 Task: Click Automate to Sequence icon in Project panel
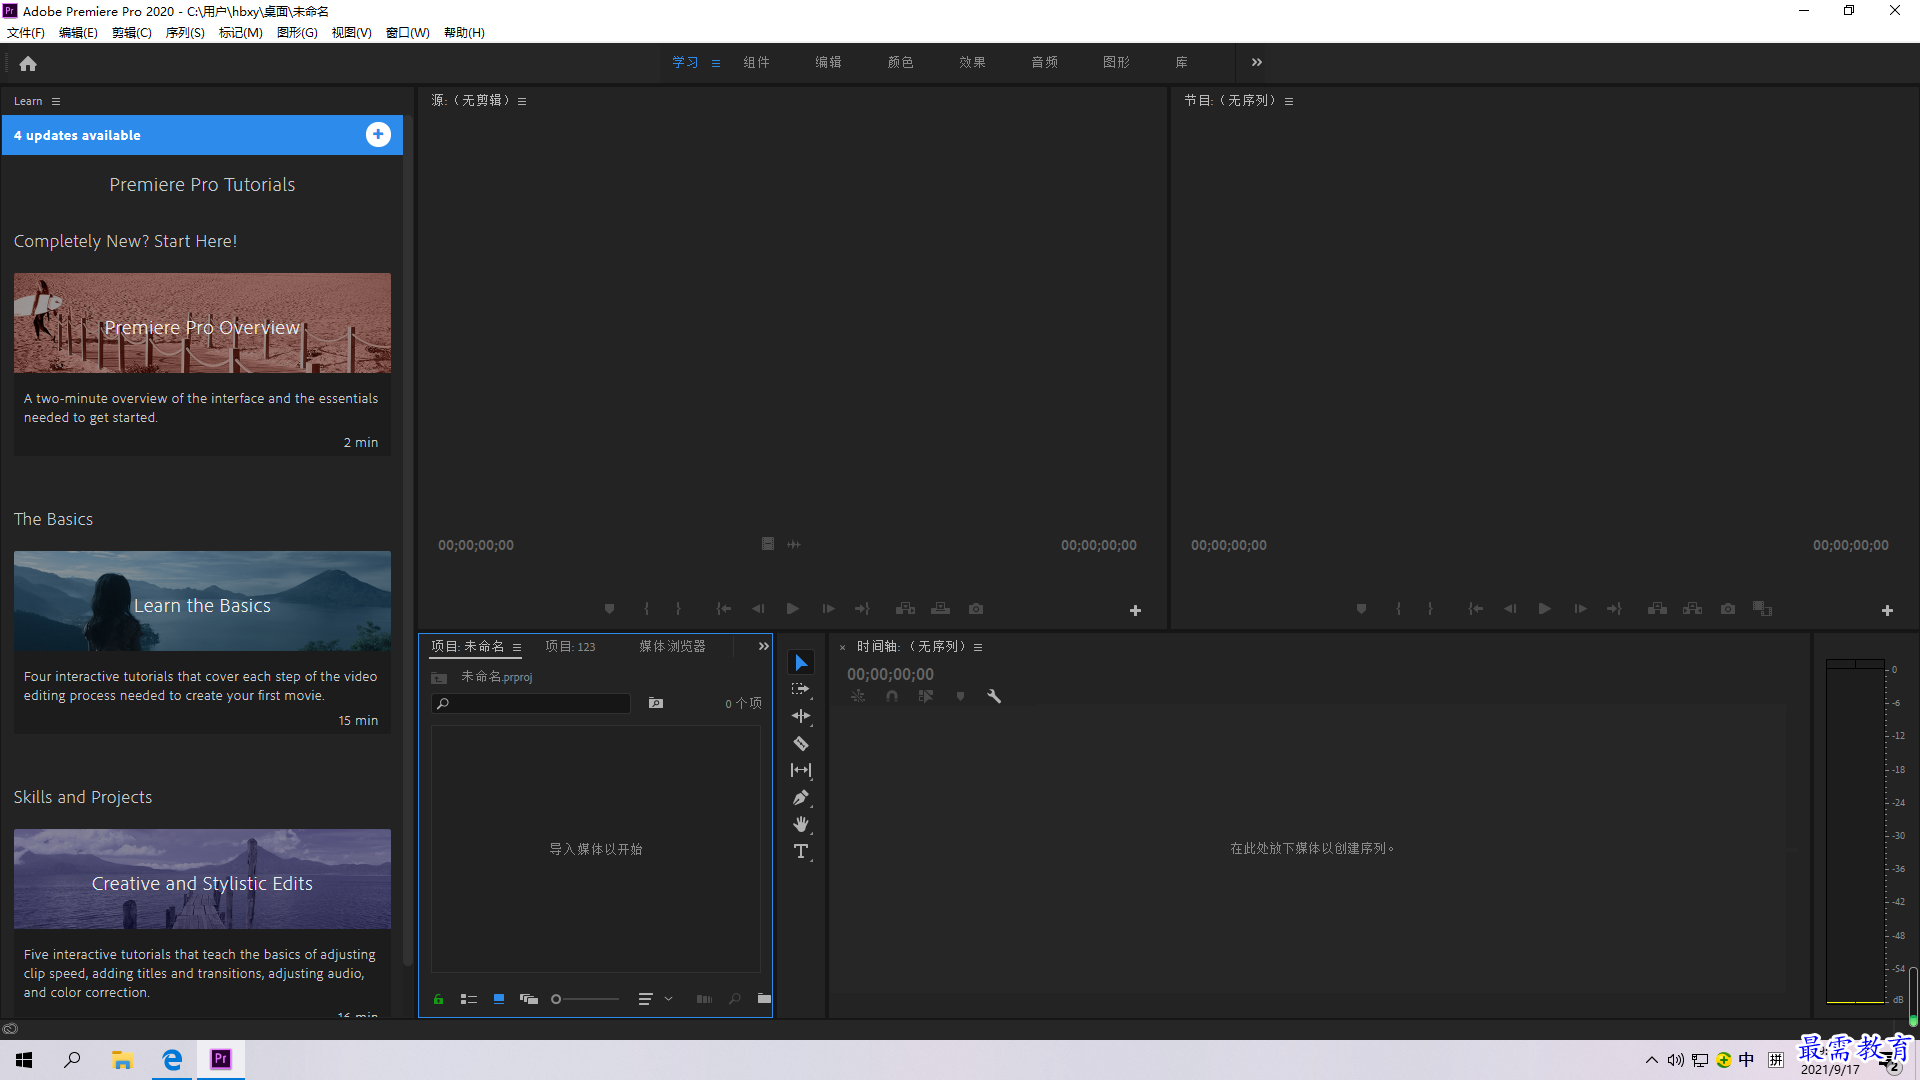tap(704, 998)
